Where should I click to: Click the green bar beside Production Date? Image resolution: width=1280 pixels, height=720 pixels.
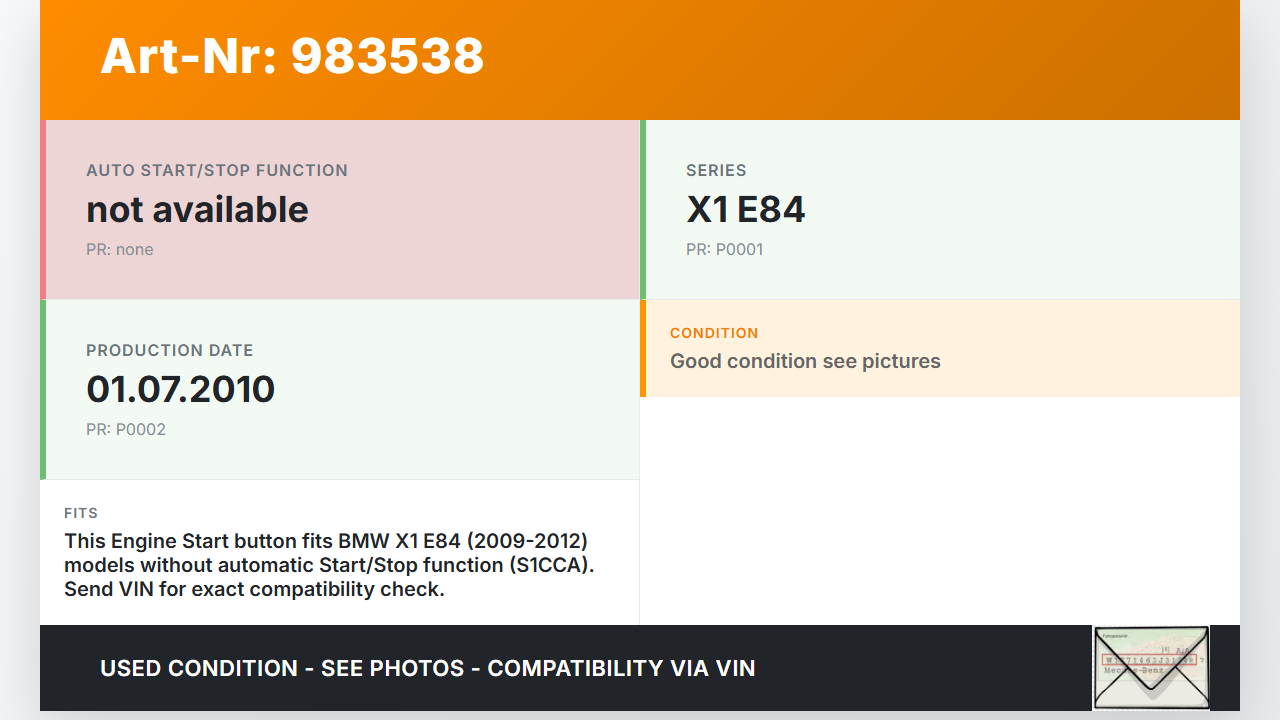click(x=43, y=390)
